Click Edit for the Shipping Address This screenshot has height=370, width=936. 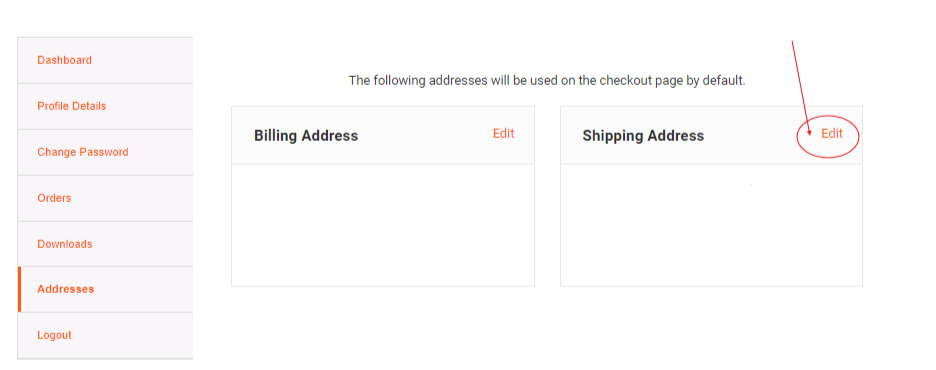click(832, 134)
